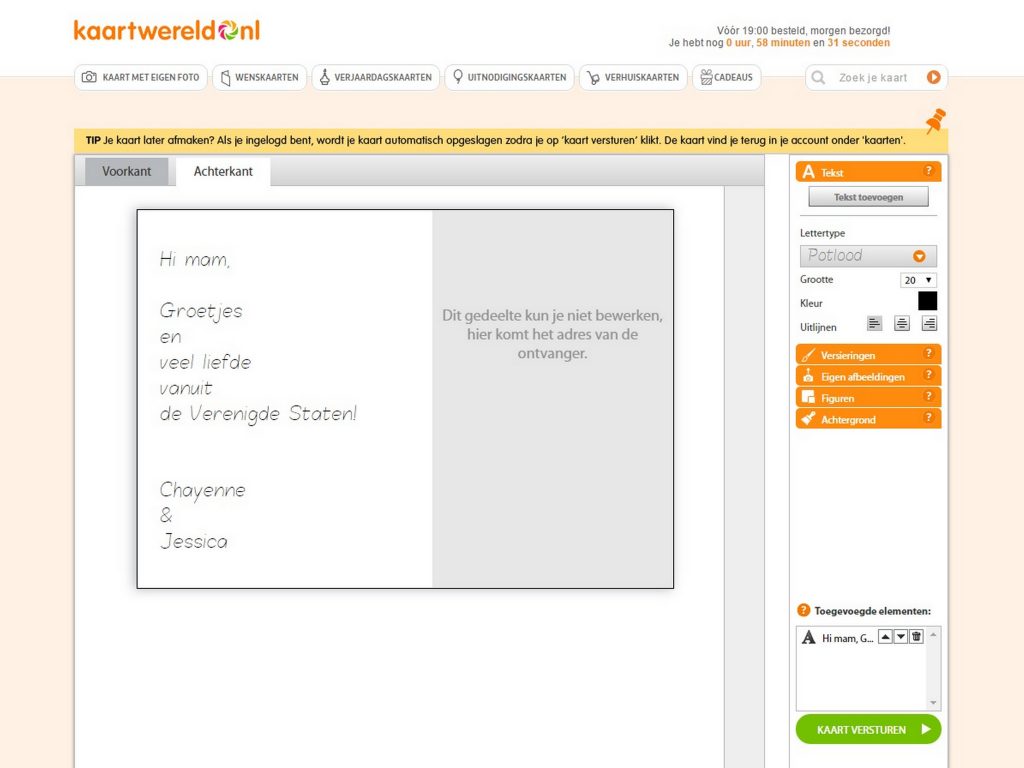
Task: Delete the 'Hi mam' text element with trash icon
Action: coord(916,637)
